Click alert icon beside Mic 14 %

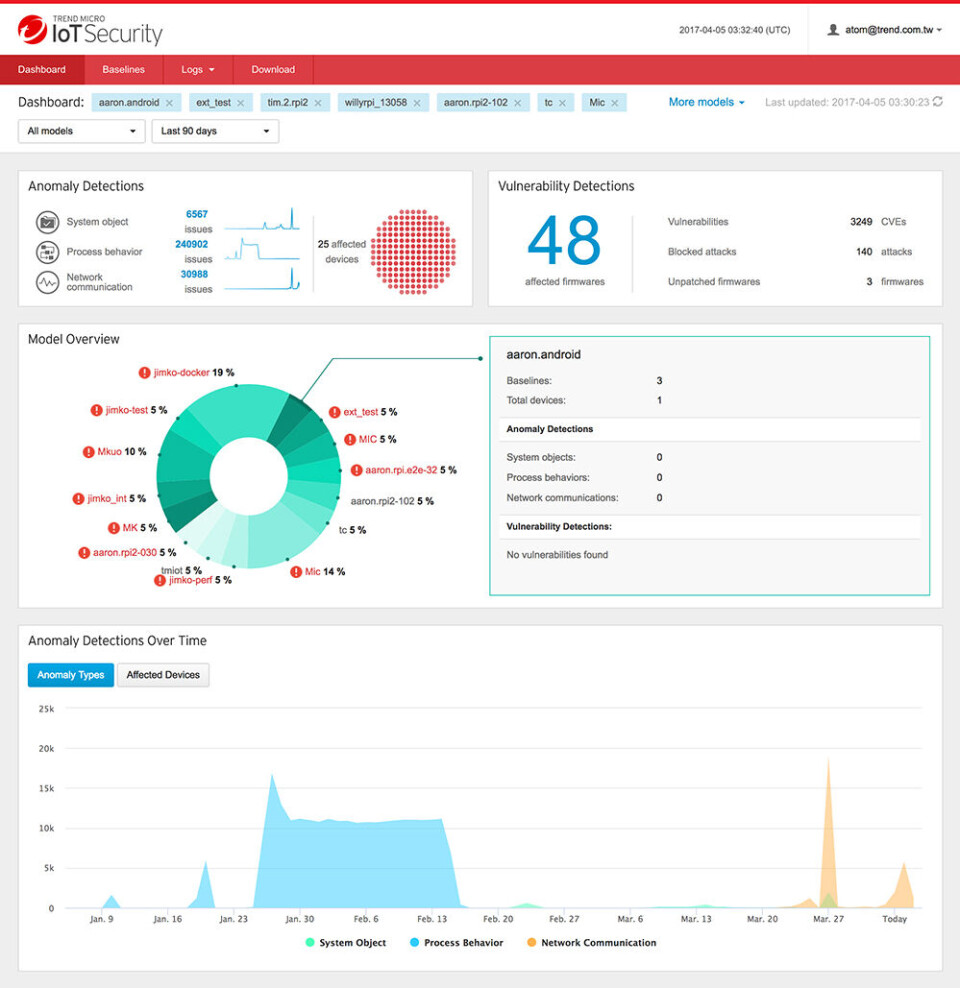click(296, 572)
